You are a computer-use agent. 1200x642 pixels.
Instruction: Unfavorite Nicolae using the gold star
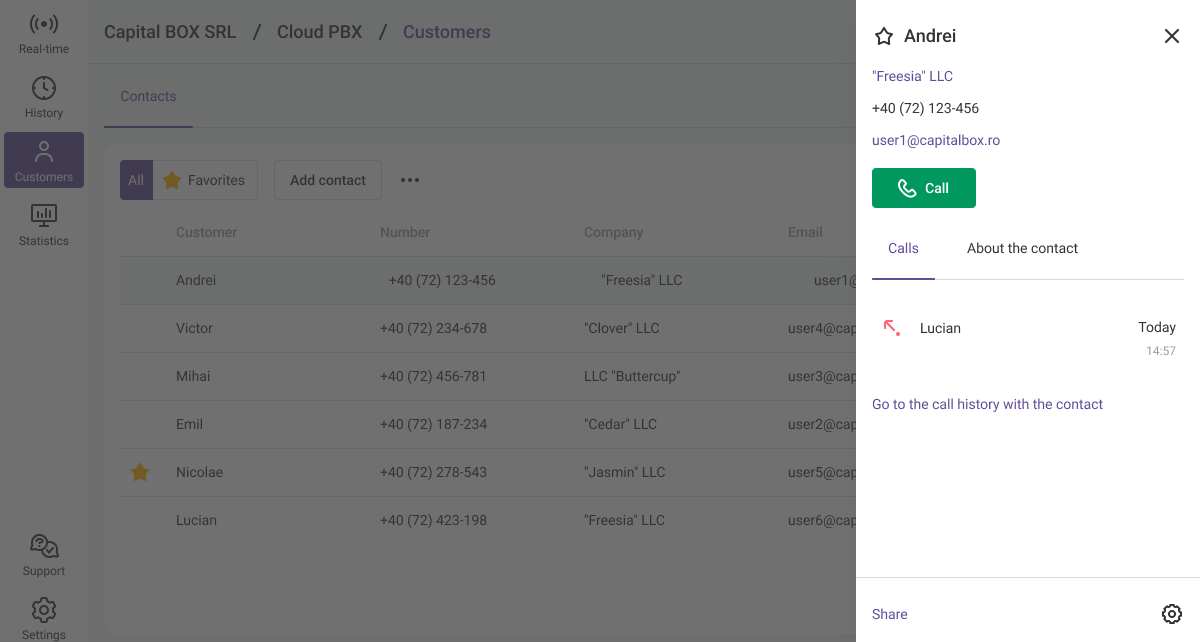(x=140, y=472)
